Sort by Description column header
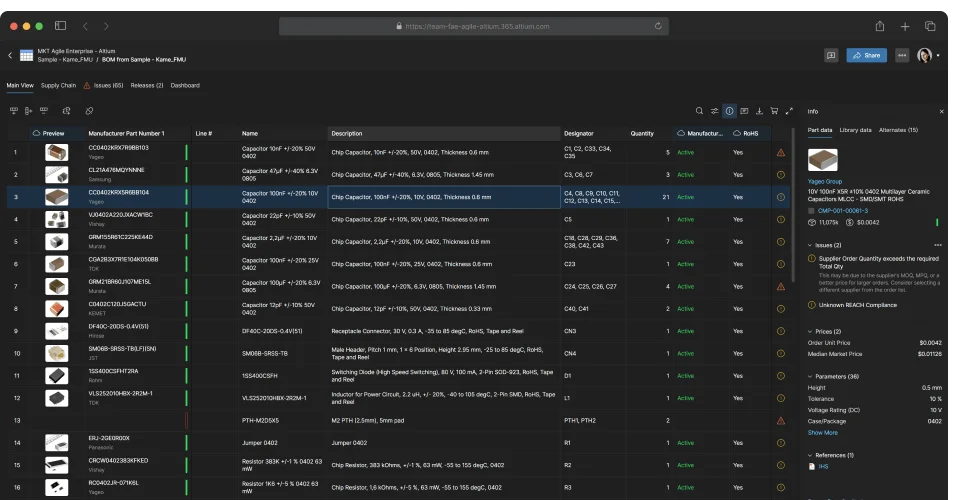 (444, 133)
